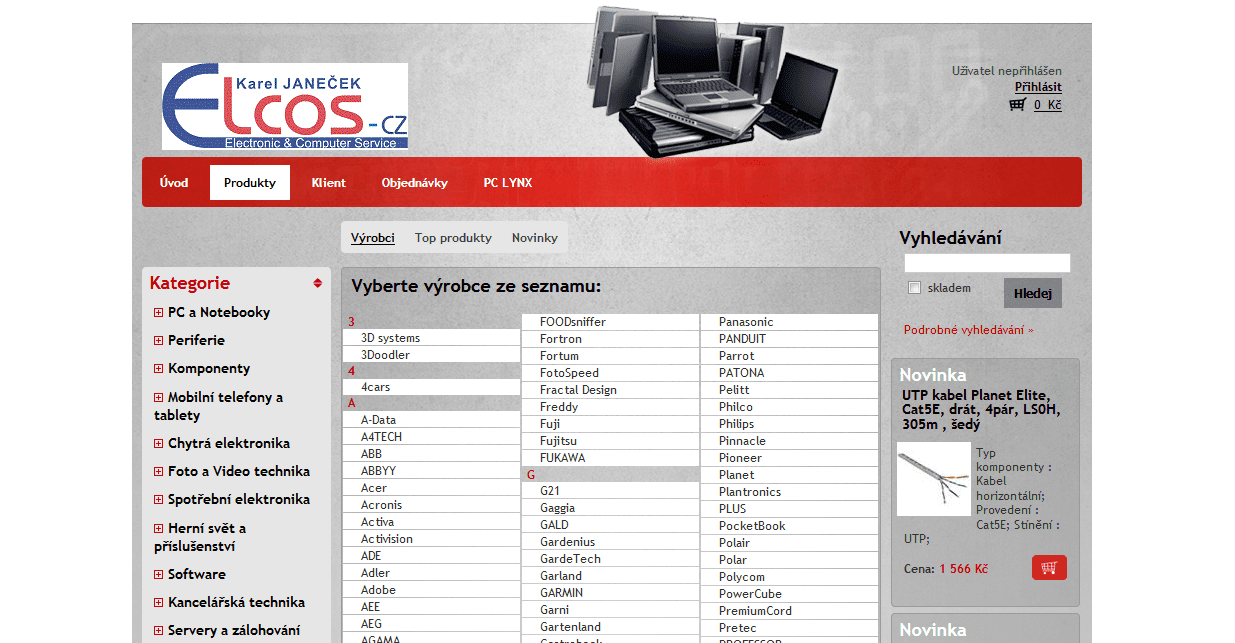Open the 0 Kč cart total link
Image resolution: width=1235 pixels, height=643 pixels.
click(1048, 104)
